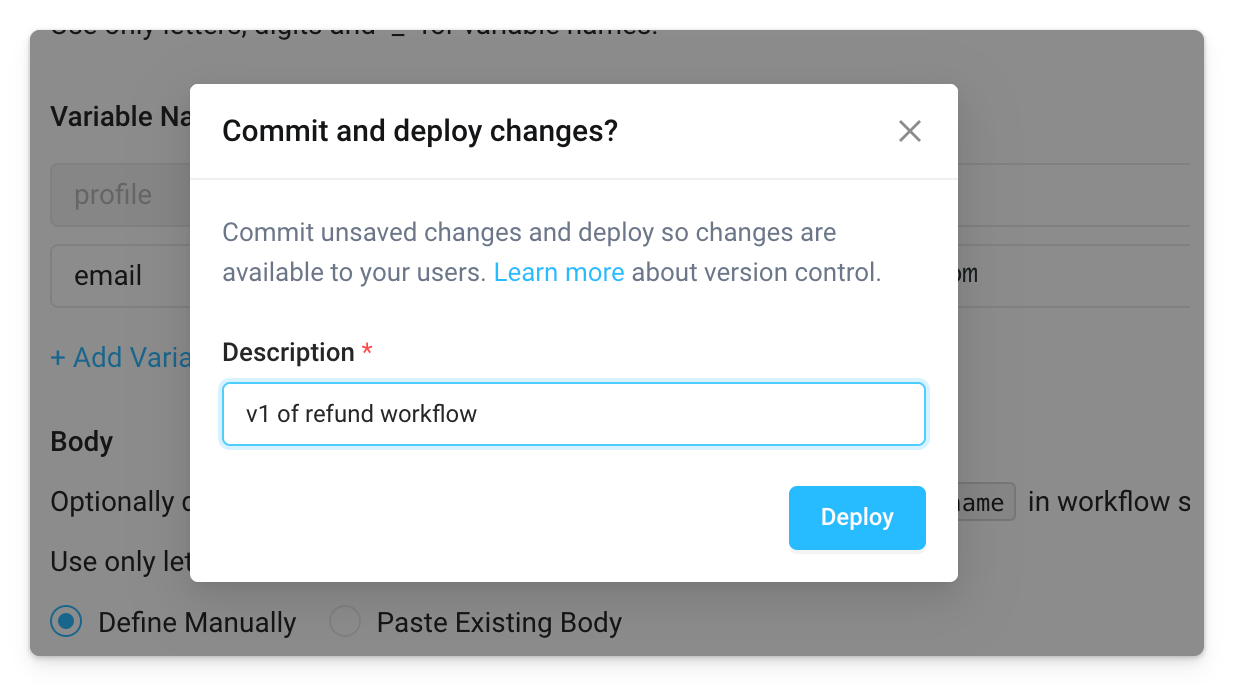Click the red required asterisk beside Description
Image resolution: width=1234 pixels, height=686 pixels.
click(367, 351)
